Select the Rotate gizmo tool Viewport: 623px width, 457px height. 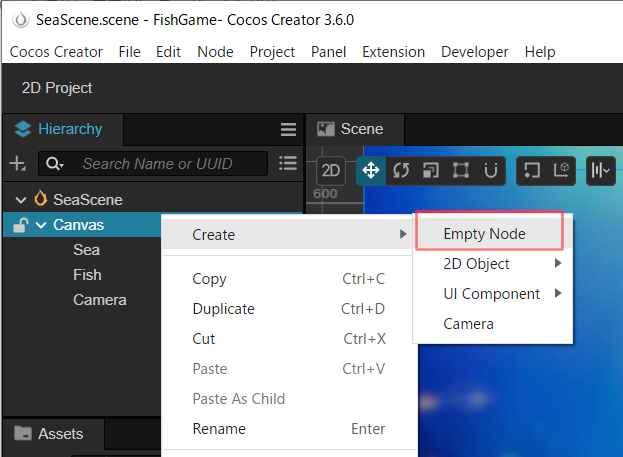pyautogui.click(x=401, y=171)
